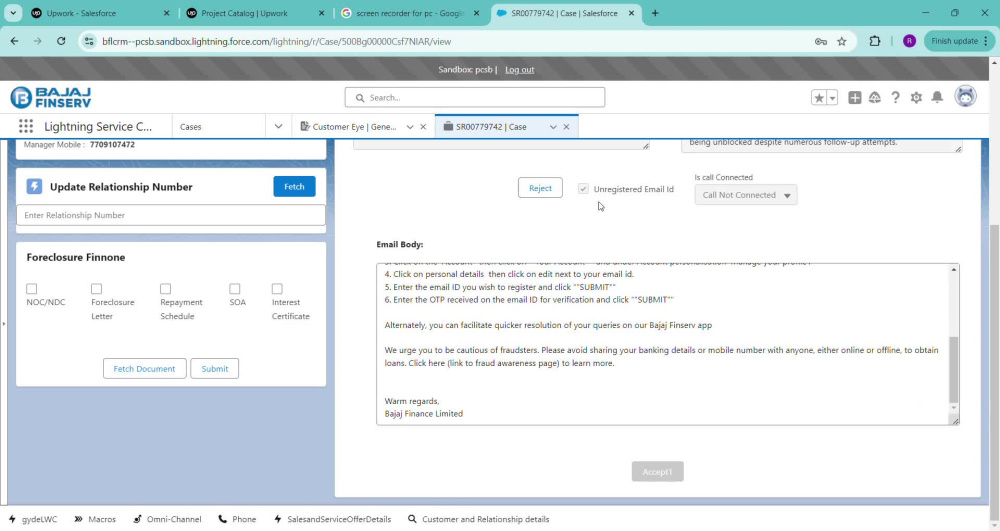Click the Bajaj Finserv logo

click(51, 98)
